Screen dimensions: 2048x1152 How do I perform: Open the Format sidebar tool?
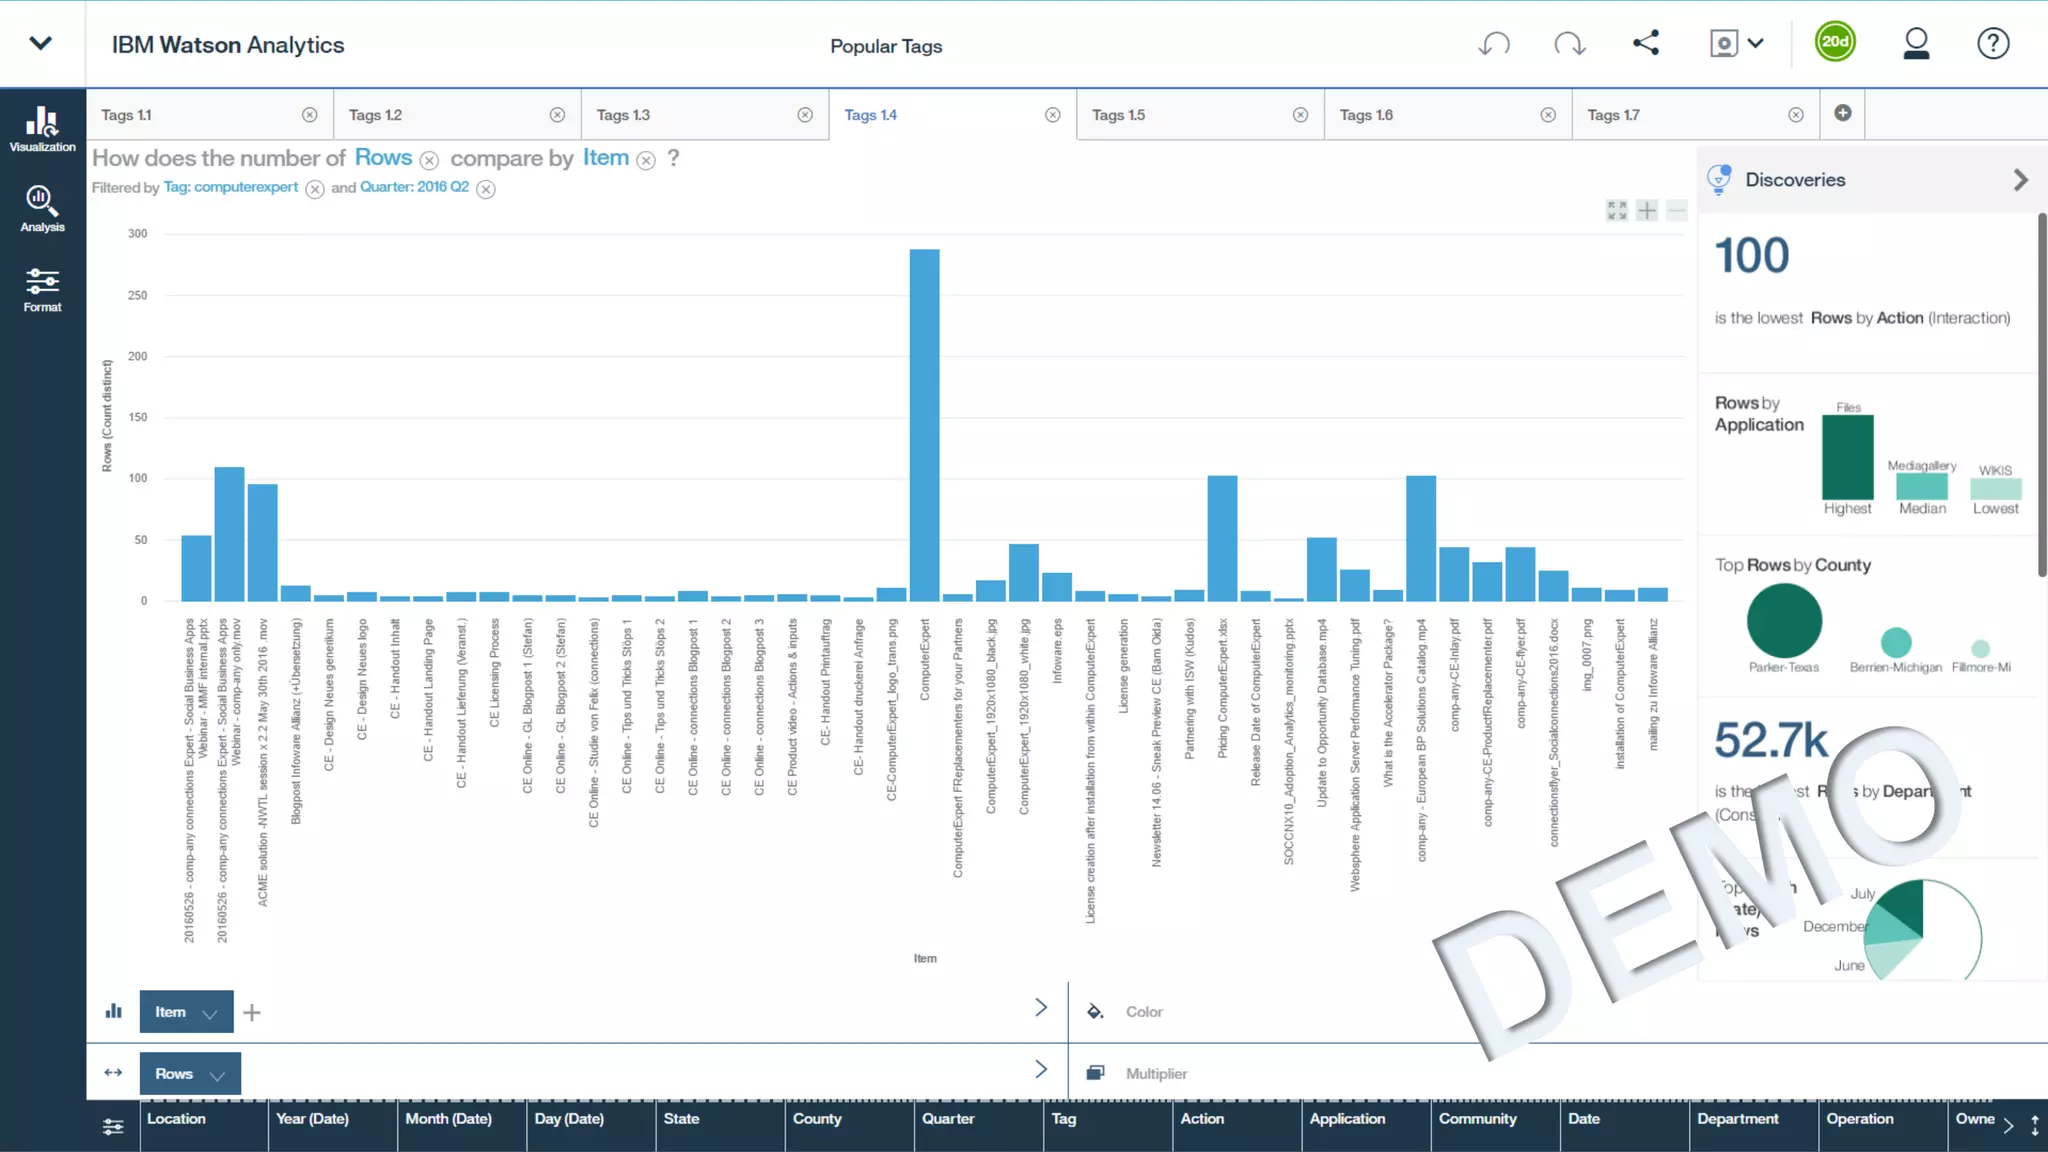pos(42,289)
